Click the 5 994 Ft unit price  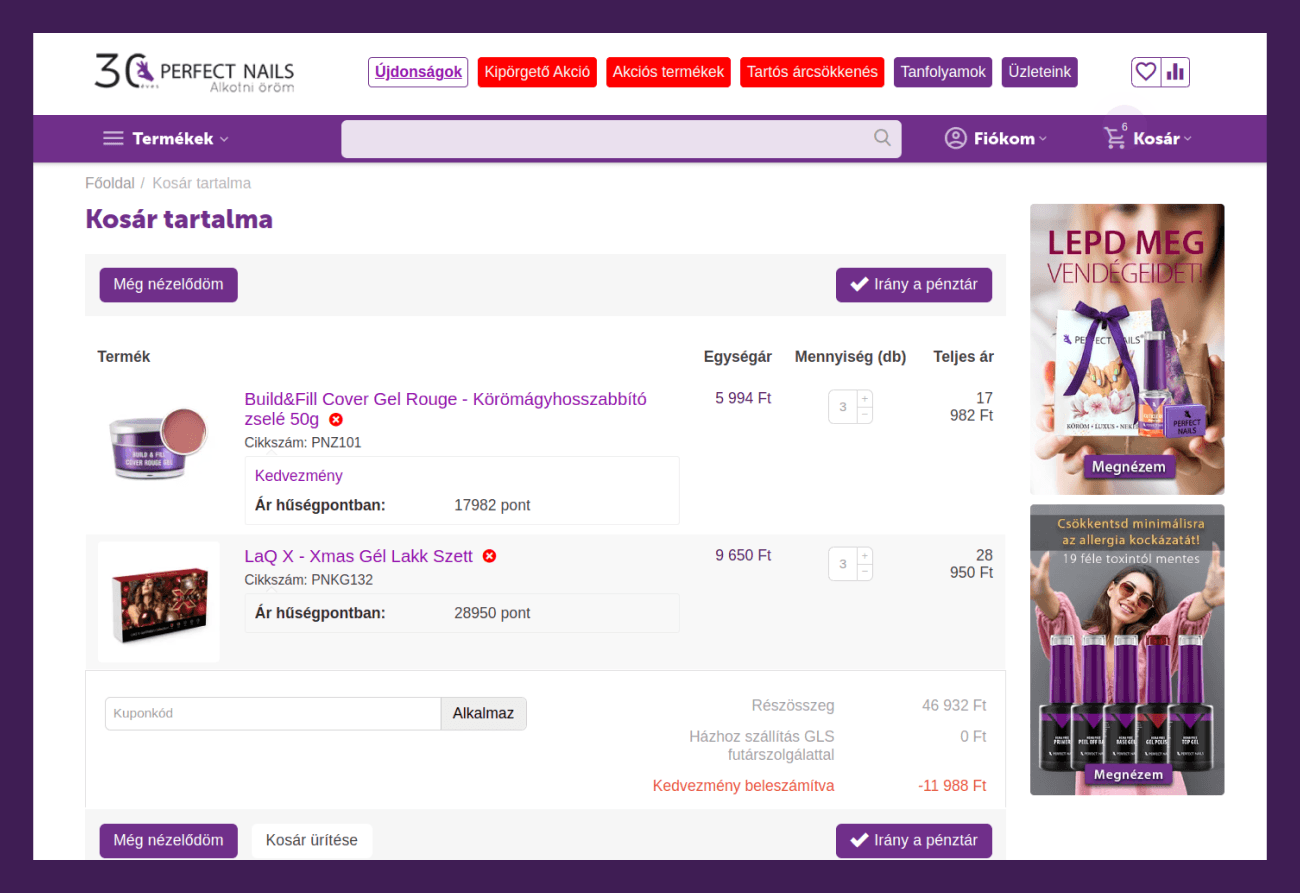pyautogui.click(x=743, y=398)
